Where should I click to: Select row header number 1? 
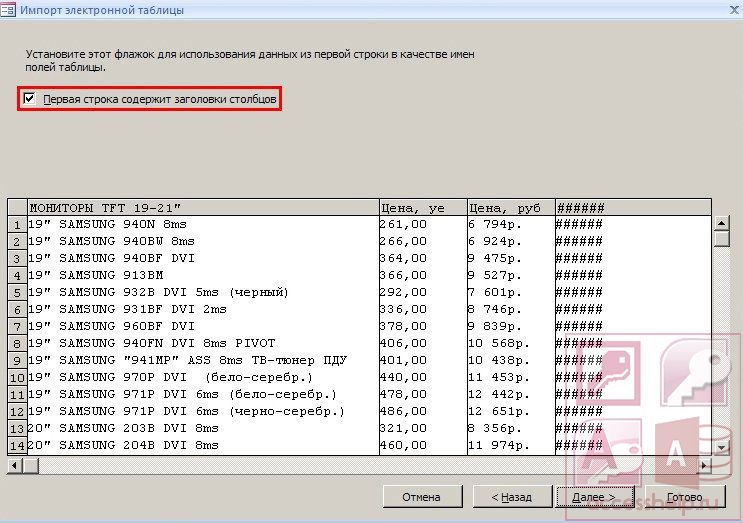[x=17, y=225]
